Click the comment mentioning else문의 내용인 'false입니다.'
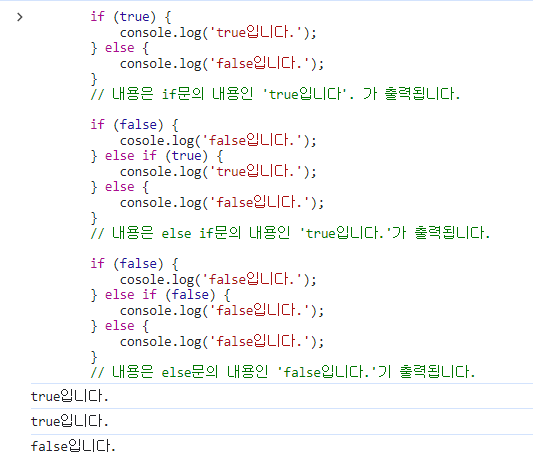Image resolution: width=533 pixels, height=456 pixels. pyautogui.click(x=283, y=372)
